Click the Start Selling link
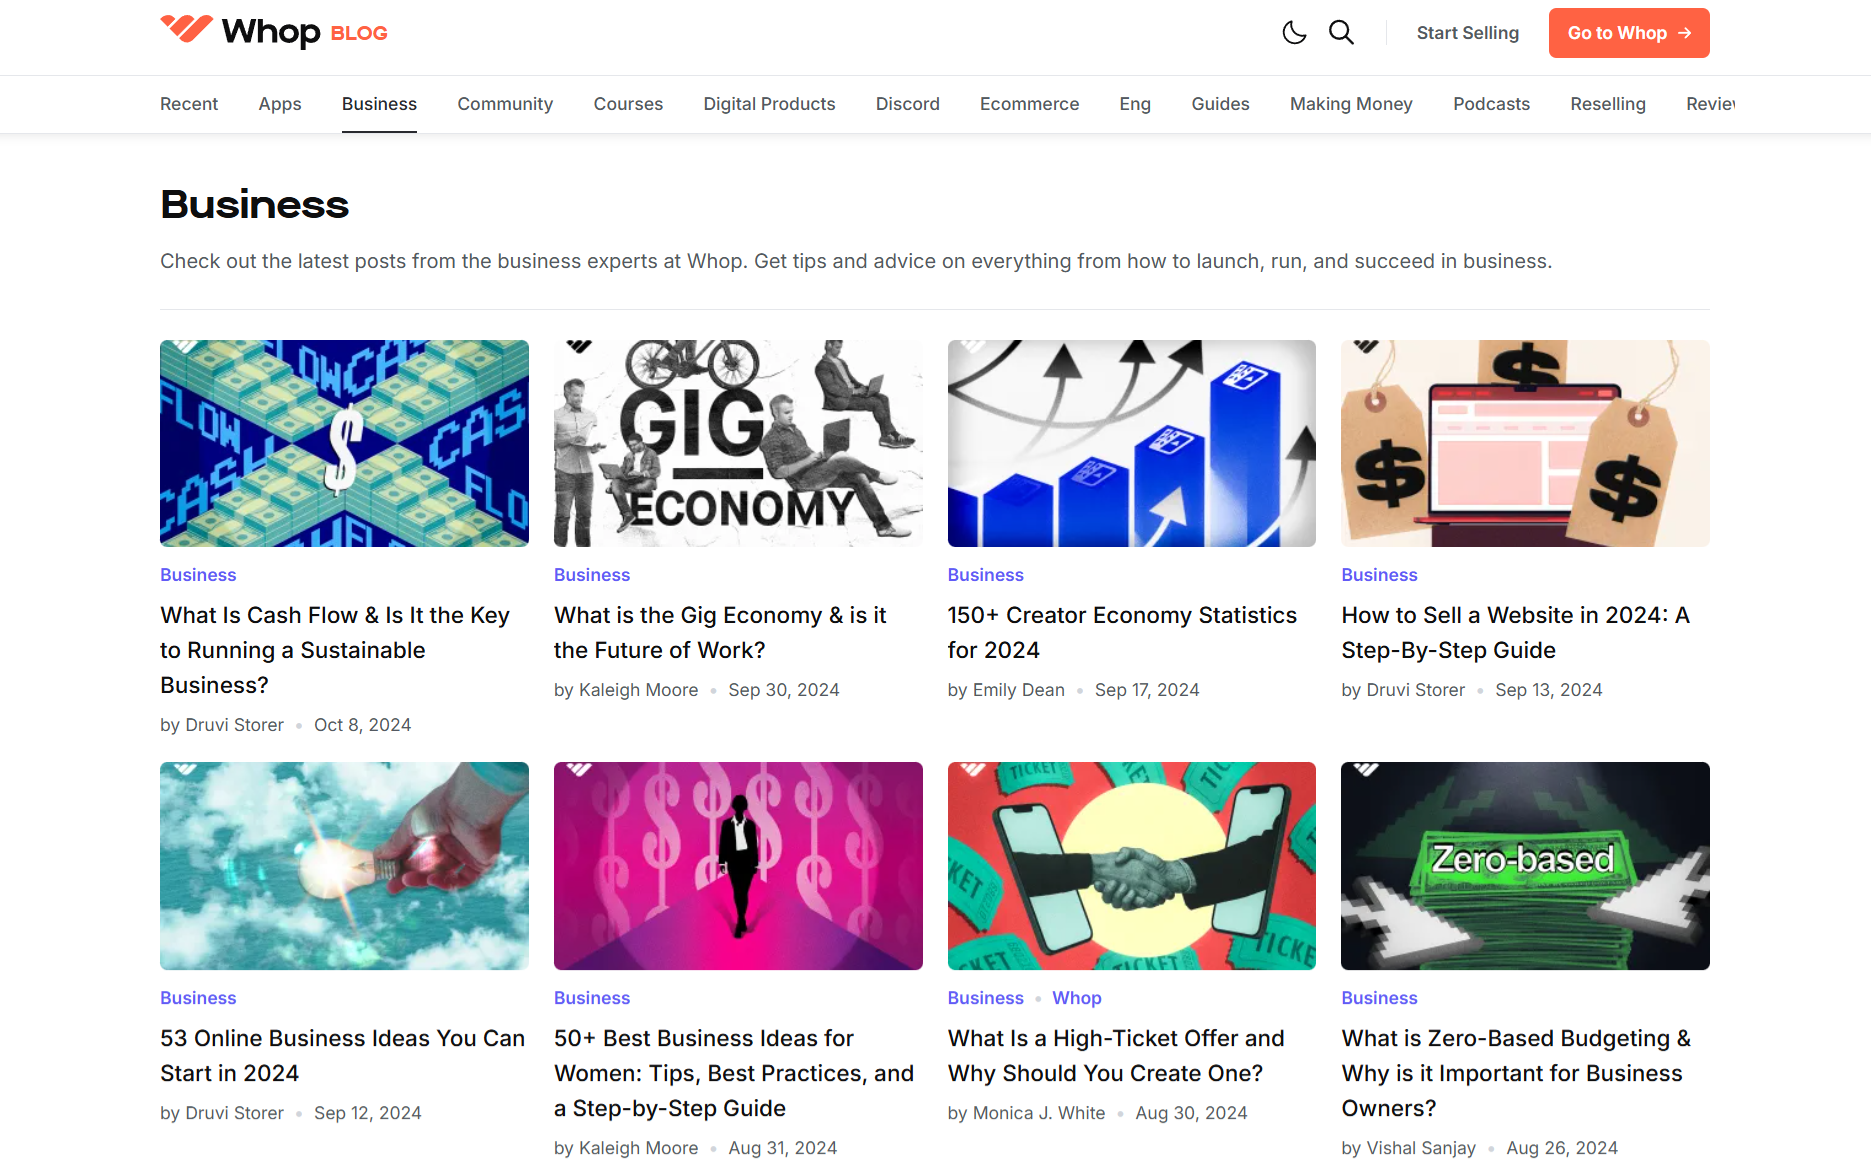This screenshot has height=1163, width=1871. coord(1467,32)
